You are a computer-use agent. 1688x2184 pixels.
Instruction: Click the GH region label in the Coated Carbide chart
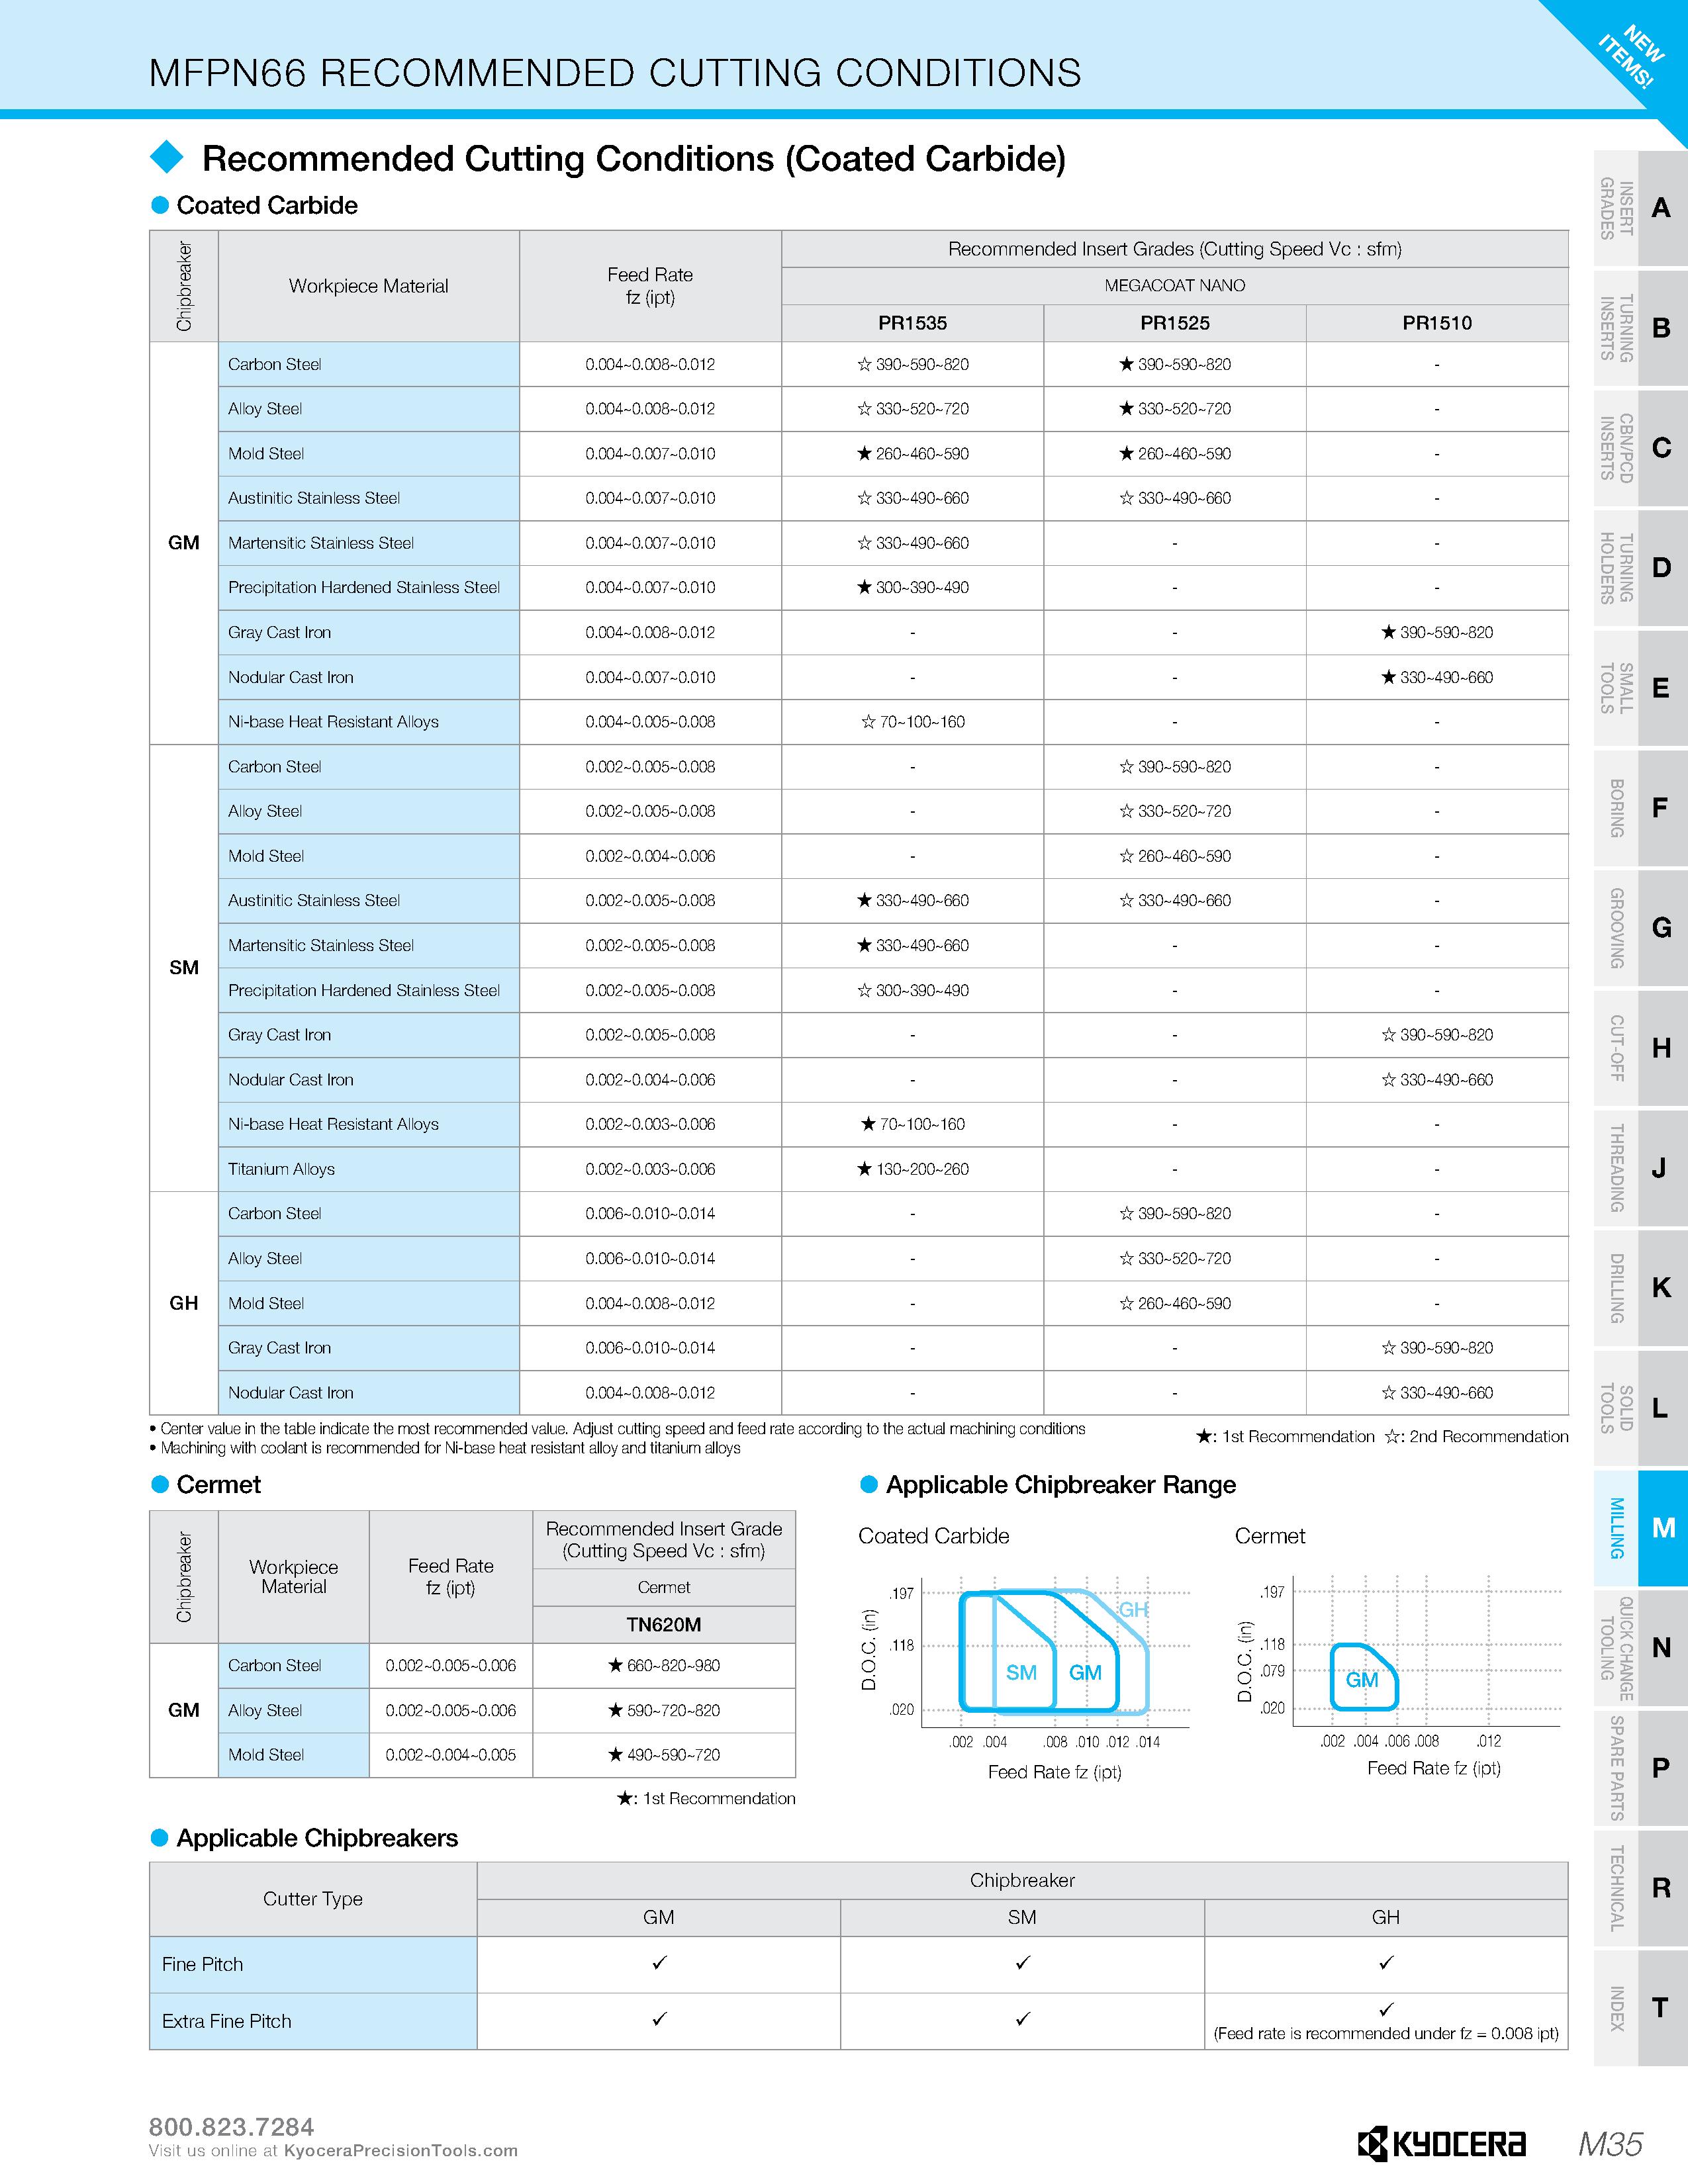(1133, 1609)
